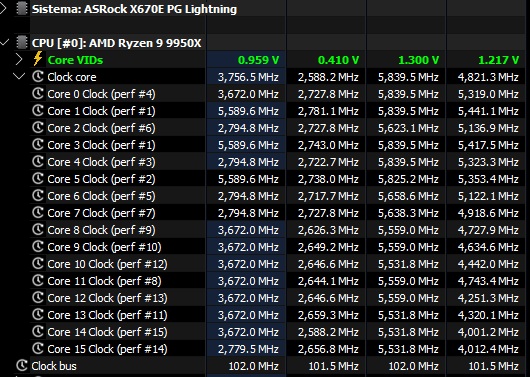Click Clock bus value 102.0 MHz in first column
530x377 pixels.
point(254,366)
